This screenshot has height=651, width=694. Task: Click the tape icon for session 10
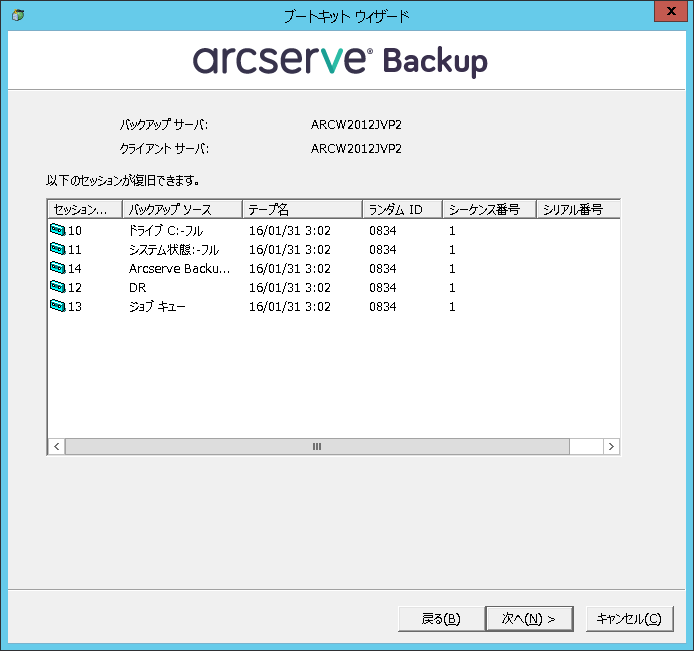pyautogui.click(x=58, y=230)
